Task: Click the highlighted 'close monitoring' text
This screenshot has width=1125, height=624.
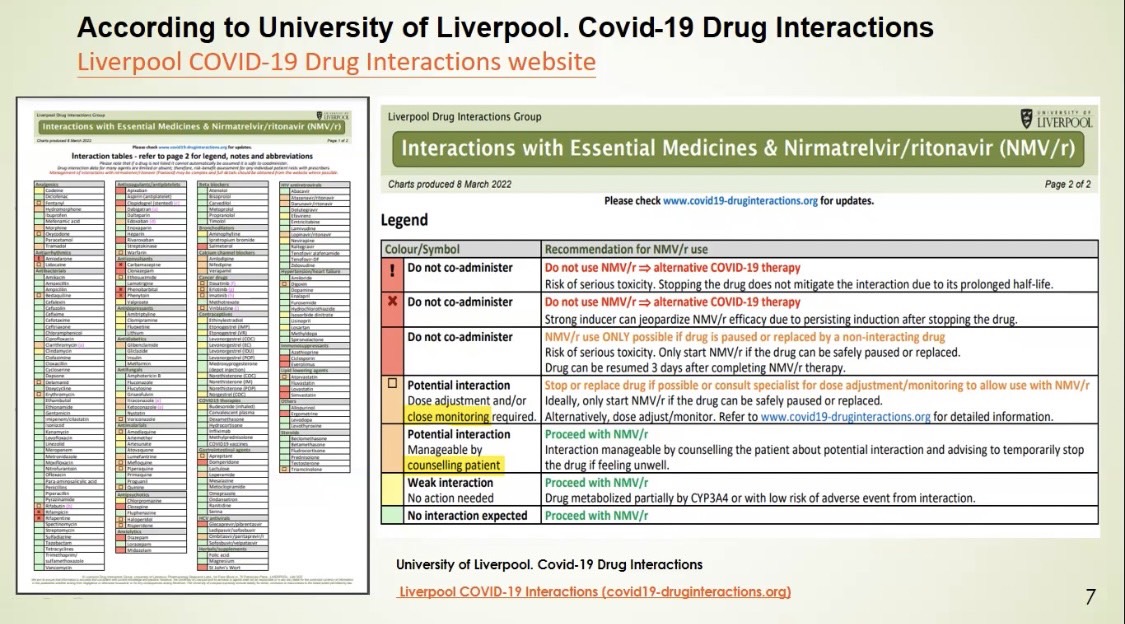Action: pos(448,417)
